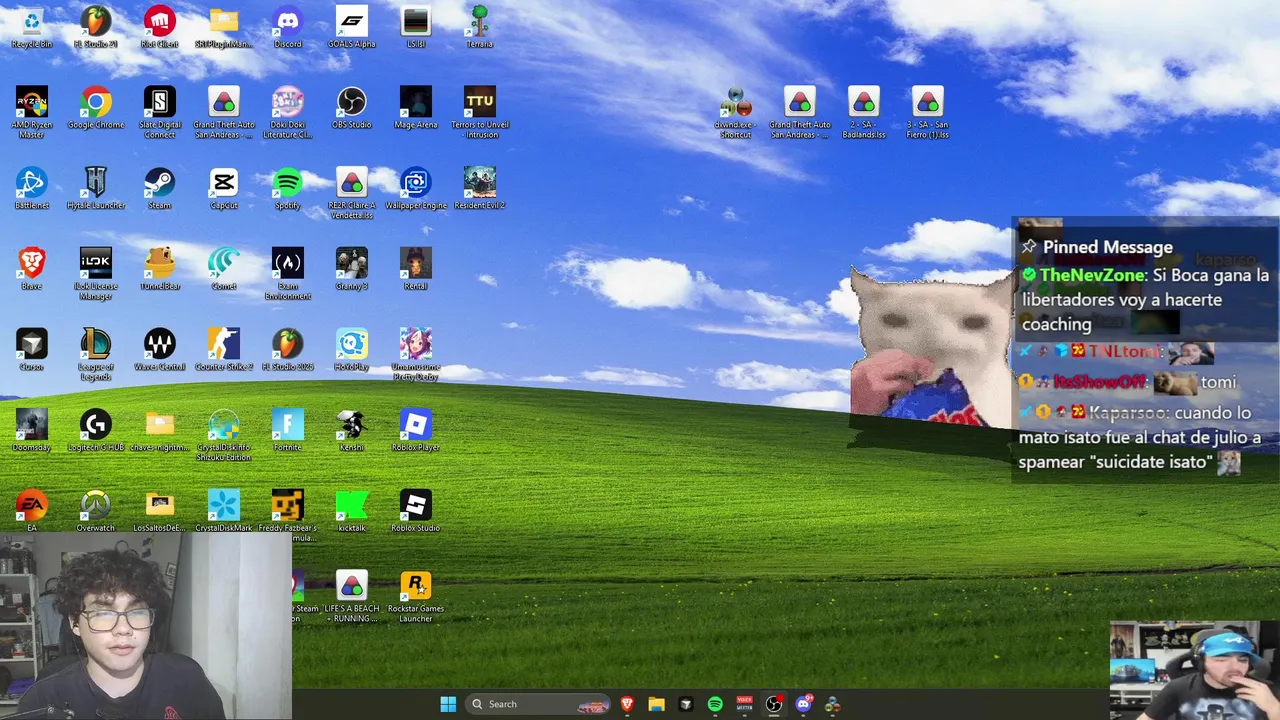Launch the Rockstar Games Launcher shortcut
Image resolution: width=1280 pixels, height=720 pixels.
(x=416, y=596)
